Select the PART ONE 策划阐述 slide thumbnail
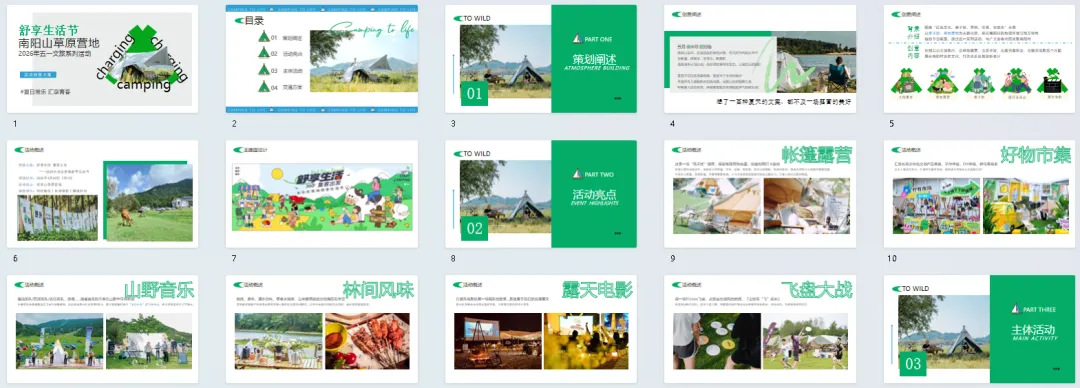 [x=541, y=59]
